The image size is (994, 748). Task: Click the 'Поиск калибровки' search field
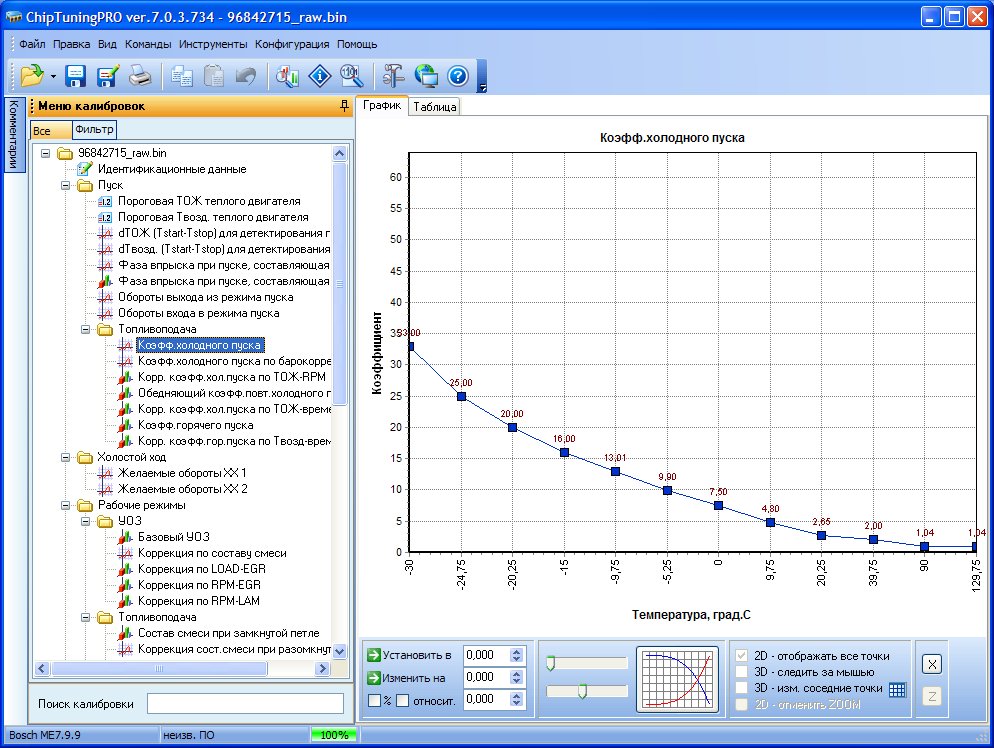click(x=245, y=704)
